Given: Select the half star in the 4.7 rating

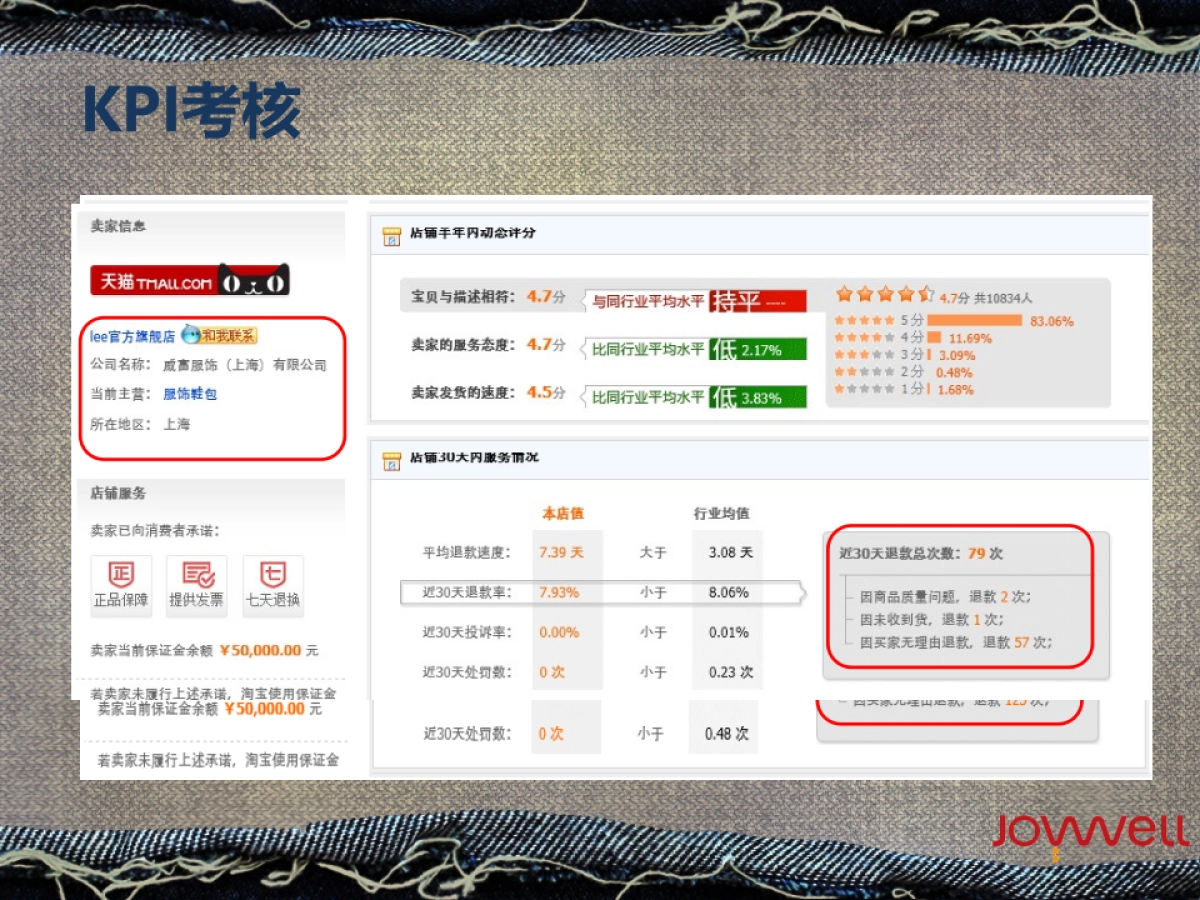Looking at the screenshot, I should pyautogui.click(x=925, y=293).
